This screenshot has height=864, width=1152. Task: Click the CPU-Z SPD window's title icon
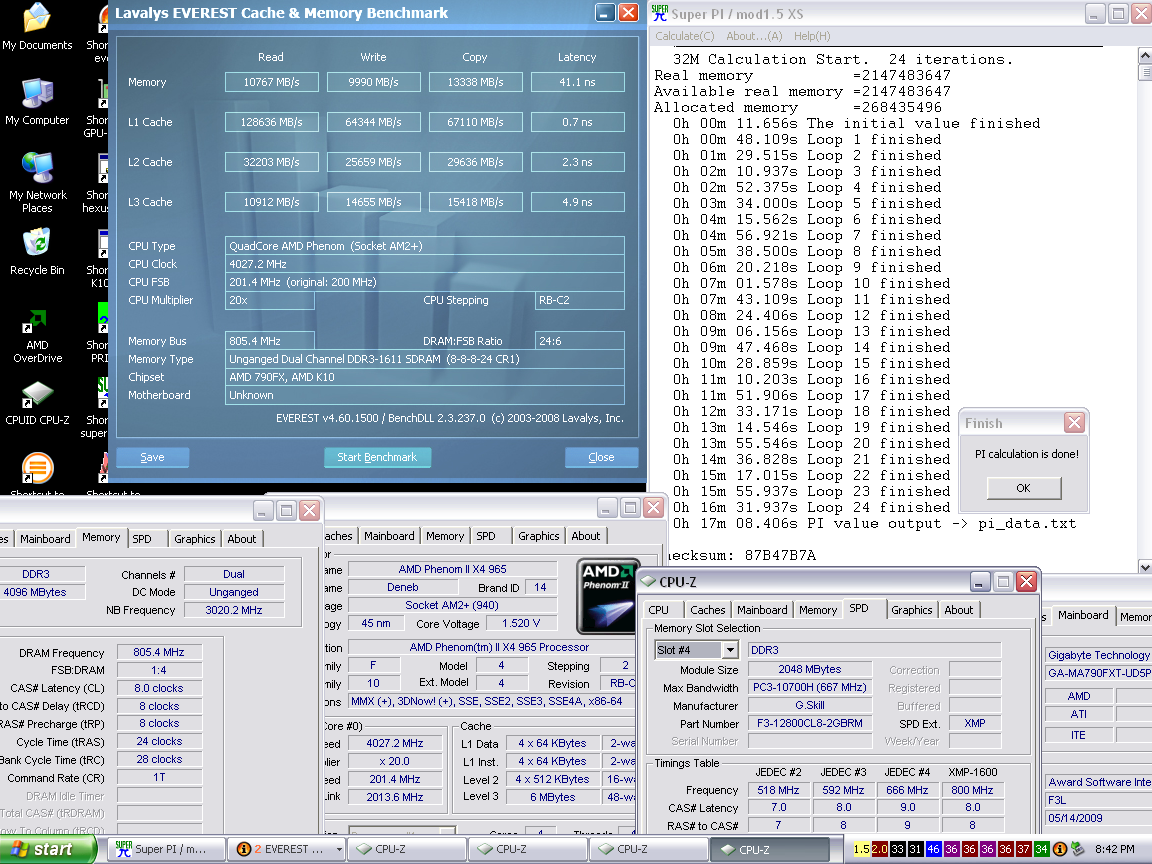(648, 581)
